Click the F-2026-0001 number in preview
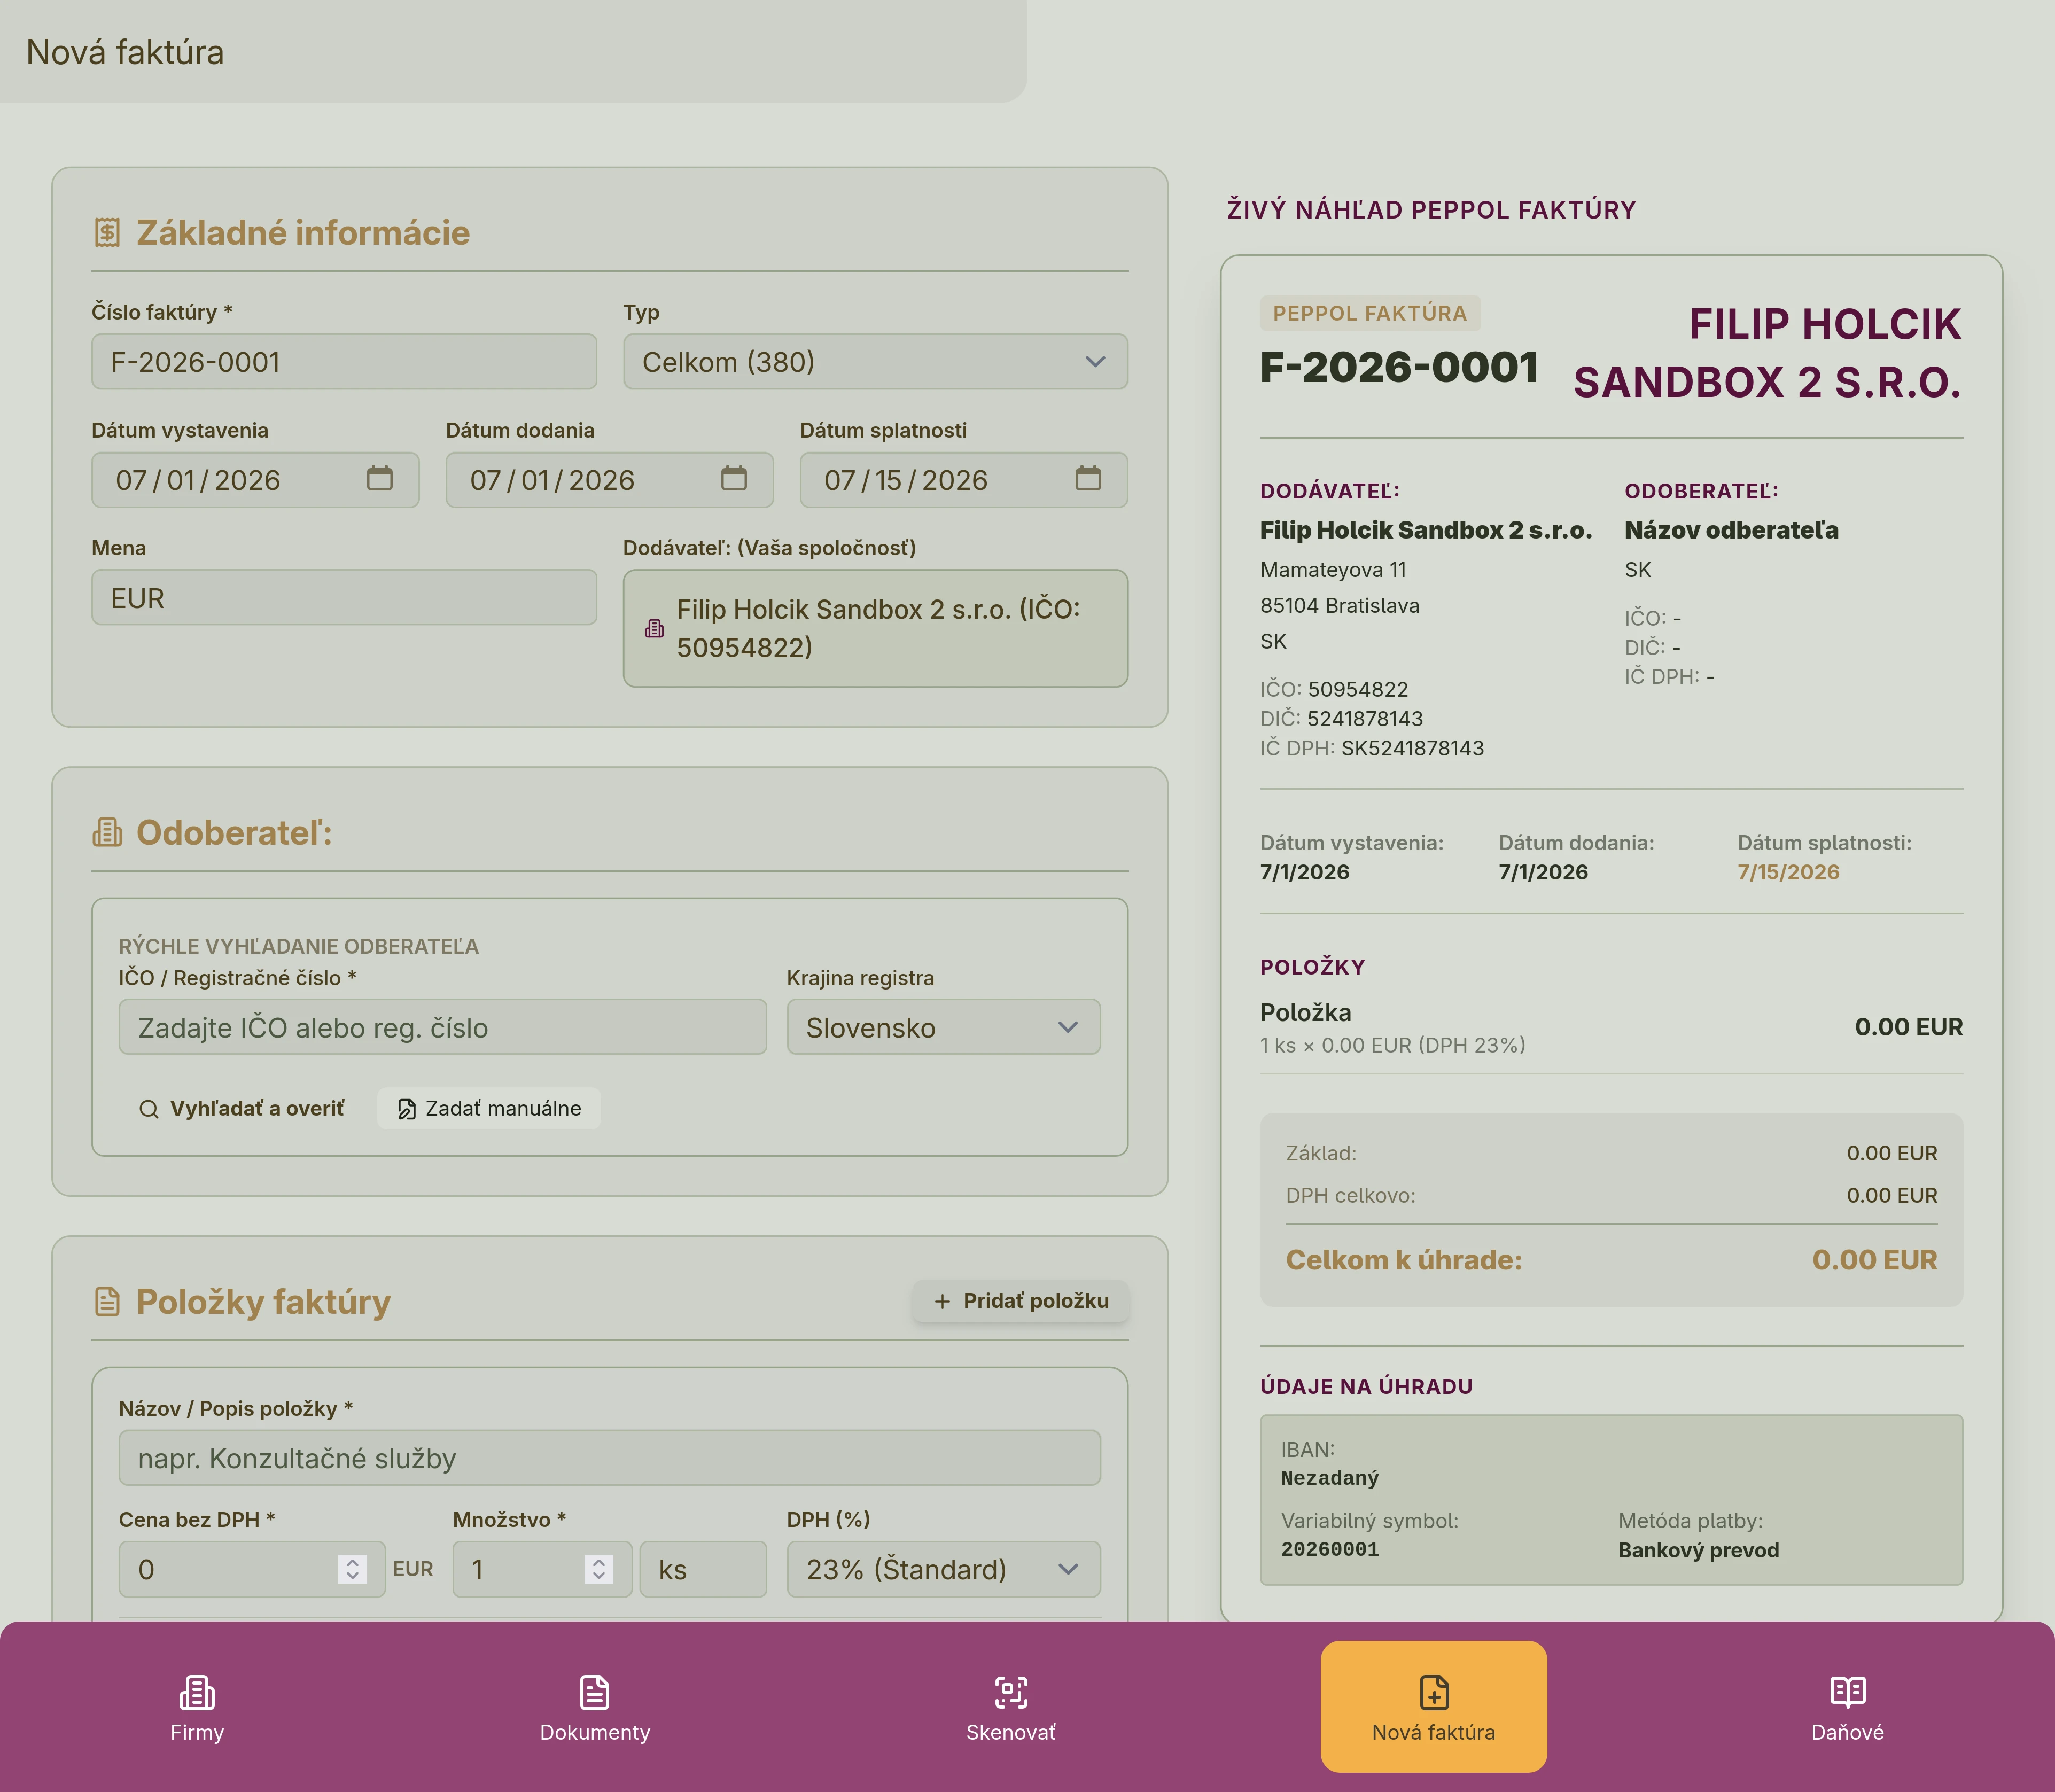2055x1792 pixels. pyautogui.click(x=1399, y=367)
